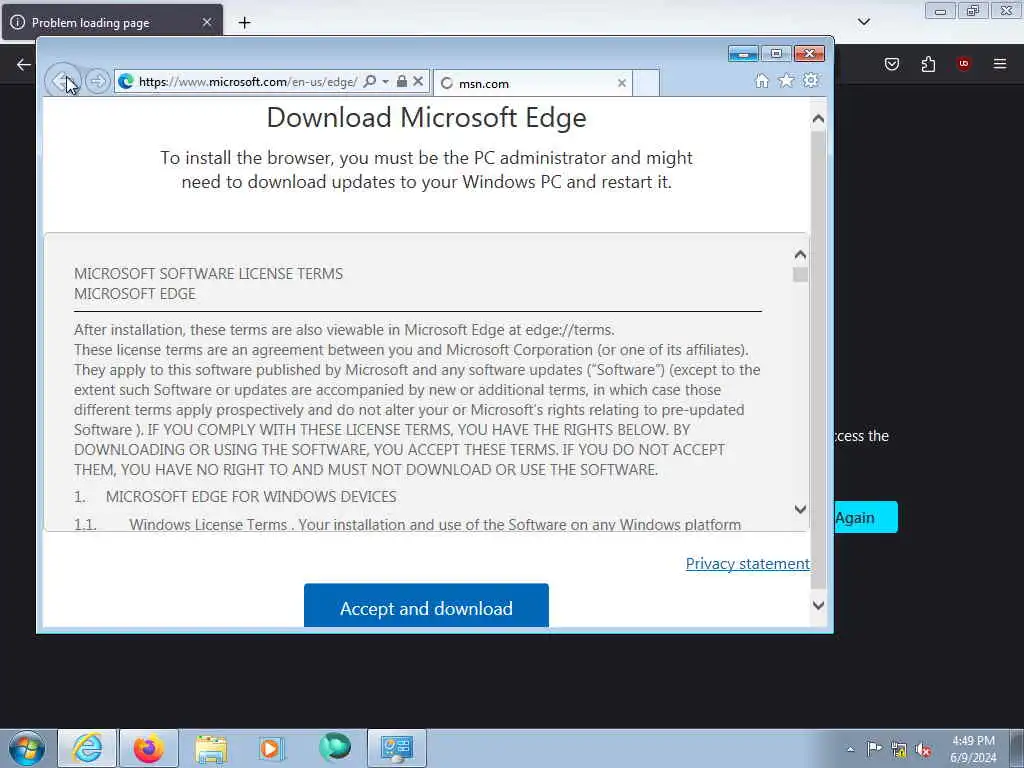Go back in Firefox
1024x768 pixels.
click(24, 64)
